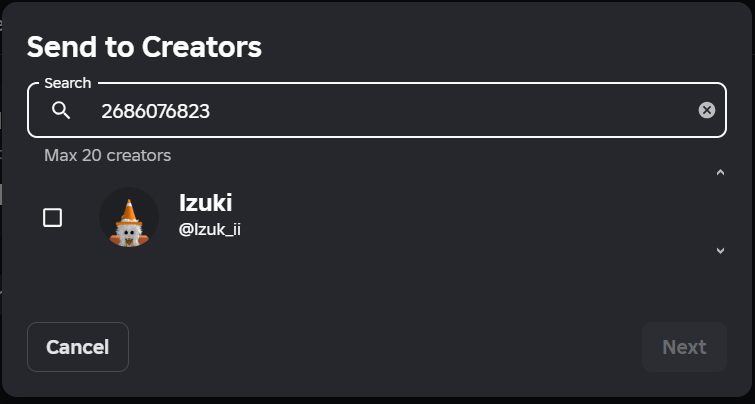The height and width of the screenshot is (404, 755).
Task: Click the down chevron of the results list
Action: [x=720, y=250]
